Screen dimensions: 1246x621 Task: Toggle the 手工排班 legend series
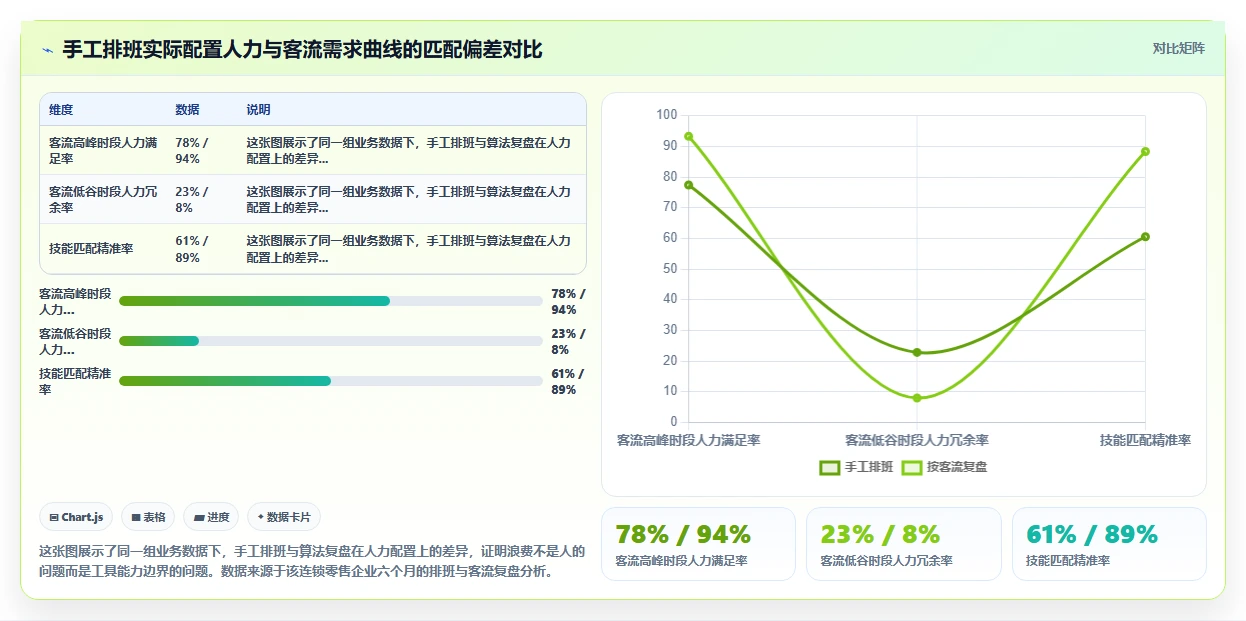point(856,467)
